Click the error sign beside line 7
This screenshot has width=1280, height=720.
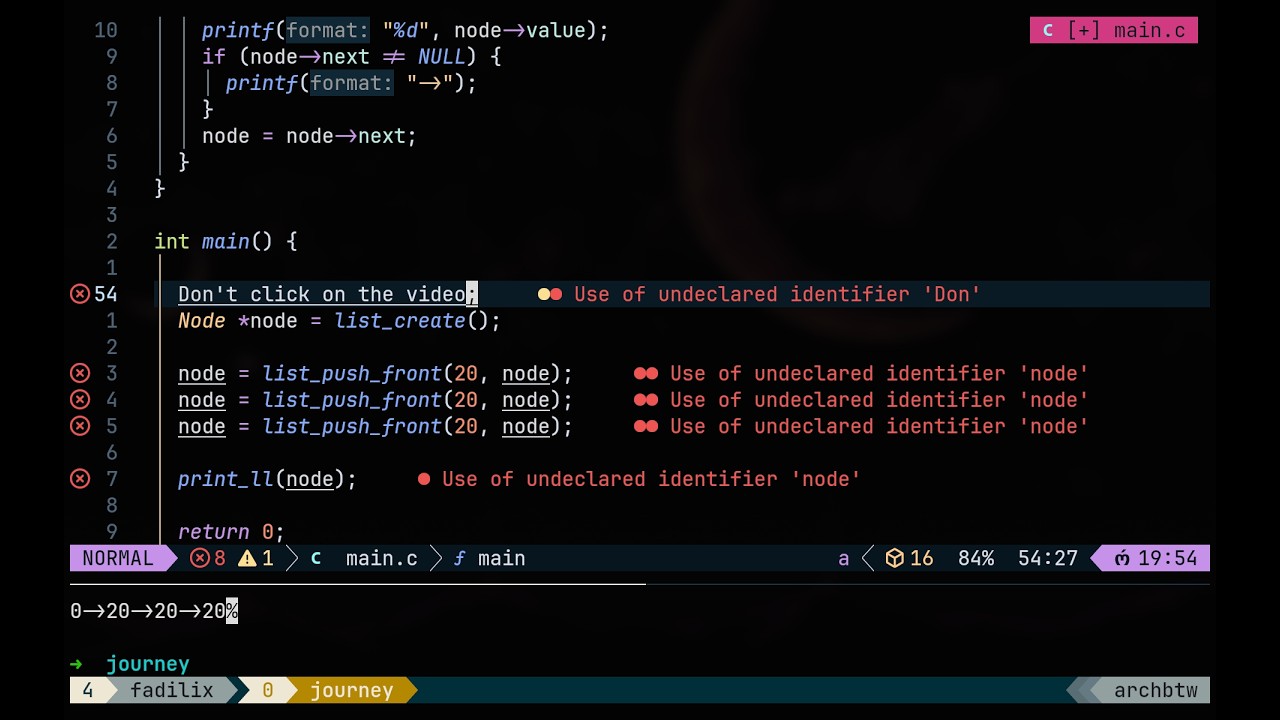pyautogui.click(x=80, y=479)
